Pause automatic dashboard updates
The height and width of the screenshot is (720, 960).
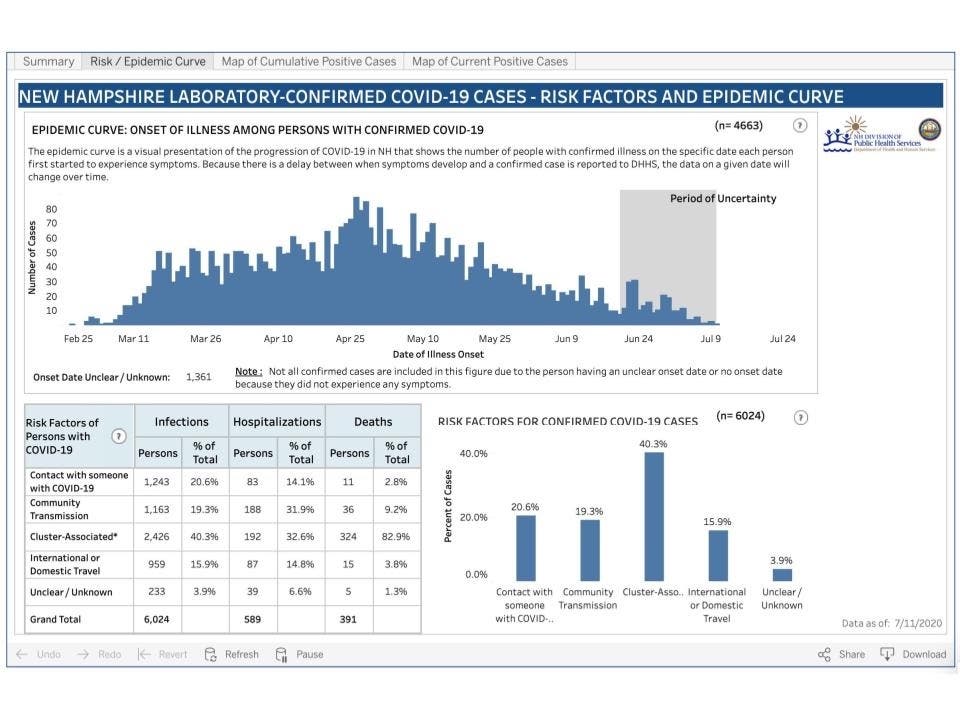tap(301, 653)
